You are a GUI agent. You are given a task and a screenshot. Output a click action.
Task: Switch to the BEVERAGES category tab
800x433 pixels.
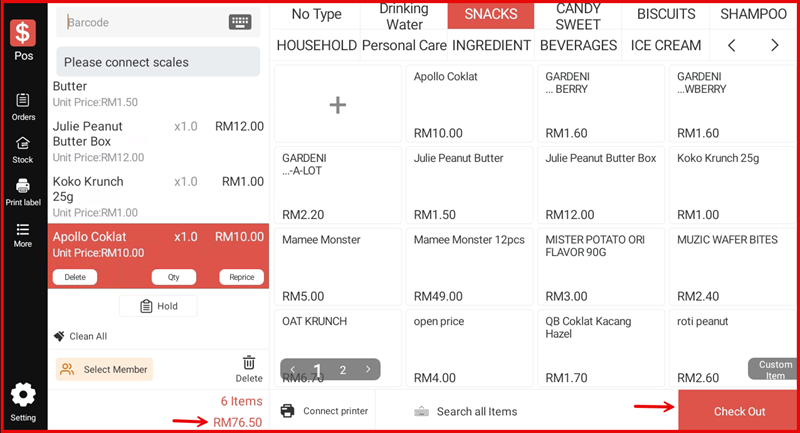[x=579, y=45]
